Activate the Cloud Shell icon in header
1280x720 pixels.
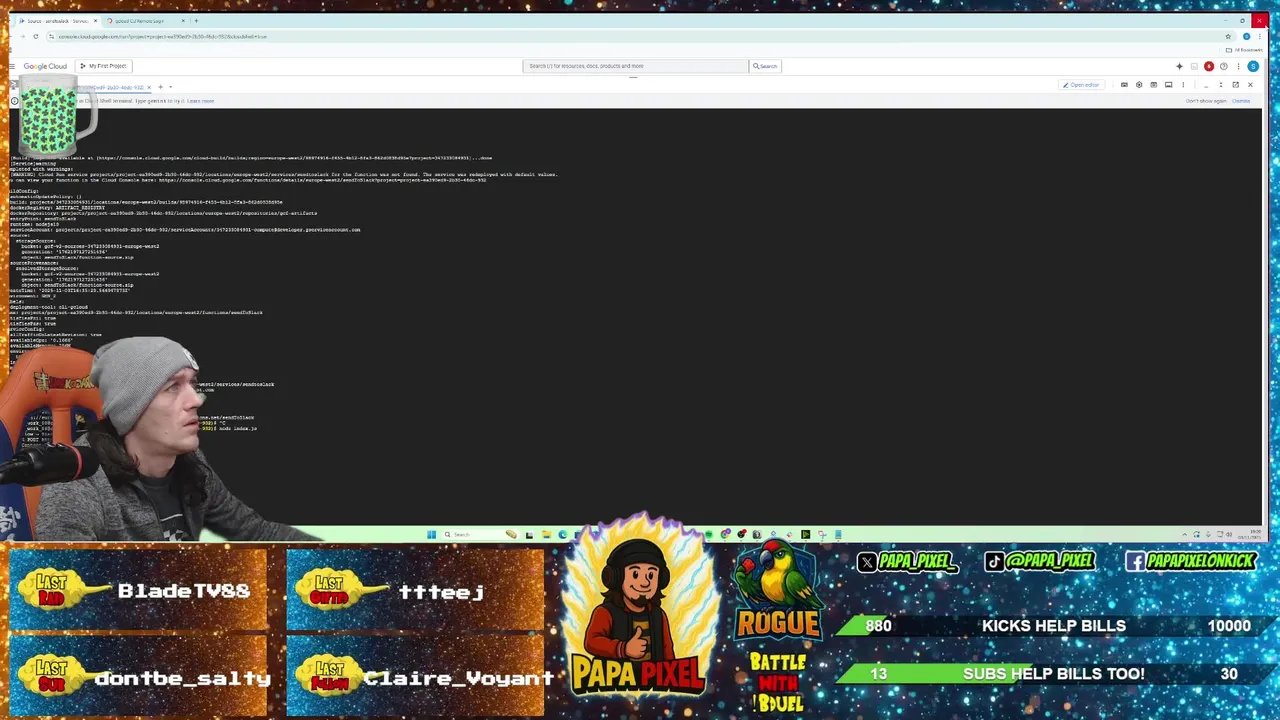pyautogui.click(x=1194, y=67)
